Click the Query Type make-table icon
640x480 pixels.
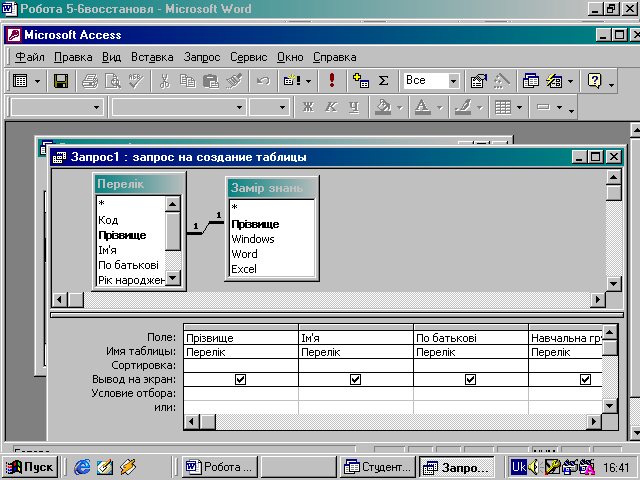[292, 81]
